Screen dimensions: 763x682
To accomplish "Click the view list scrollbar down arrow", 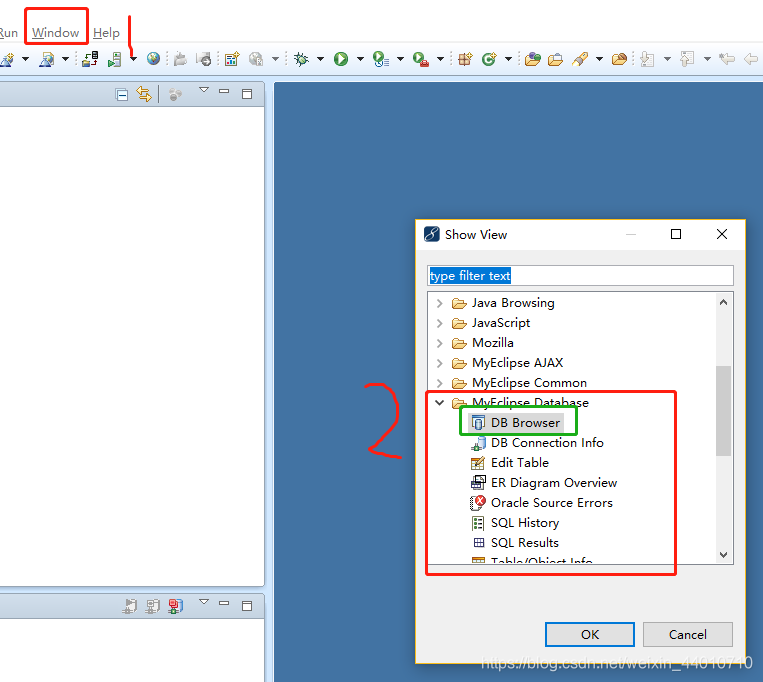I will pos(724,555).
